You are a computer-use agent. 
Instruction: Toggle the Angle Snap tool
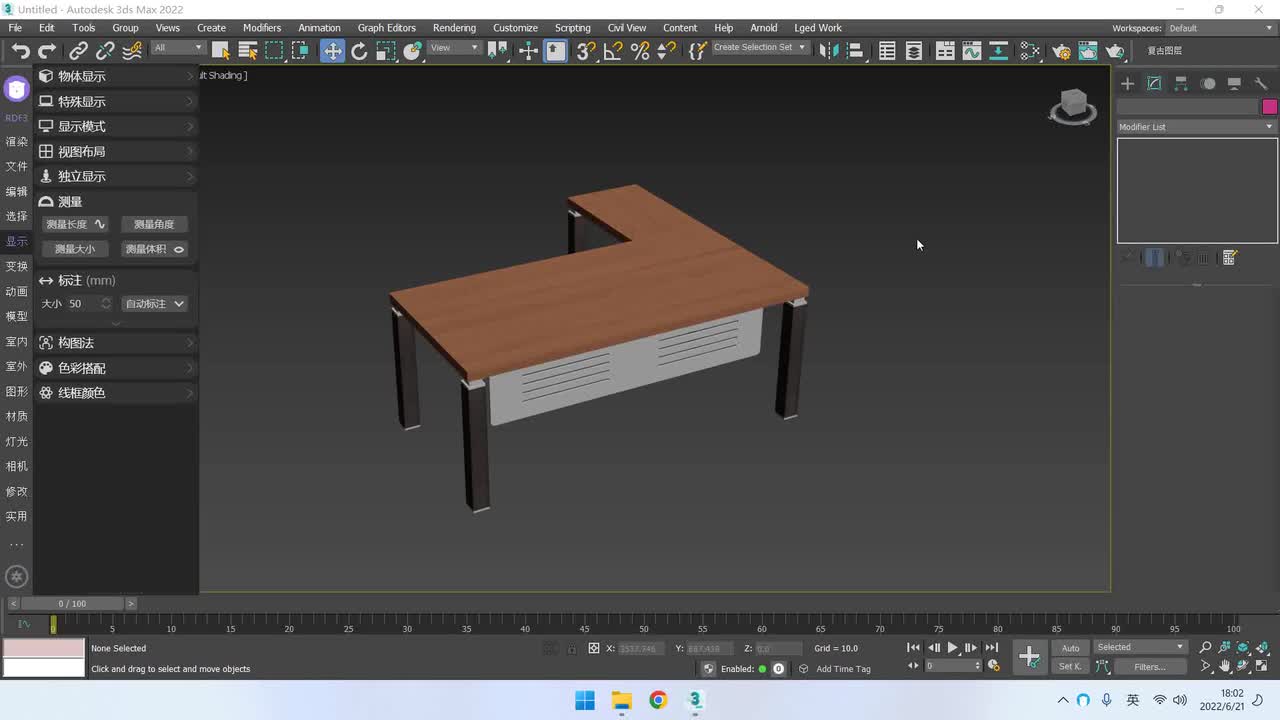point(613,51)
